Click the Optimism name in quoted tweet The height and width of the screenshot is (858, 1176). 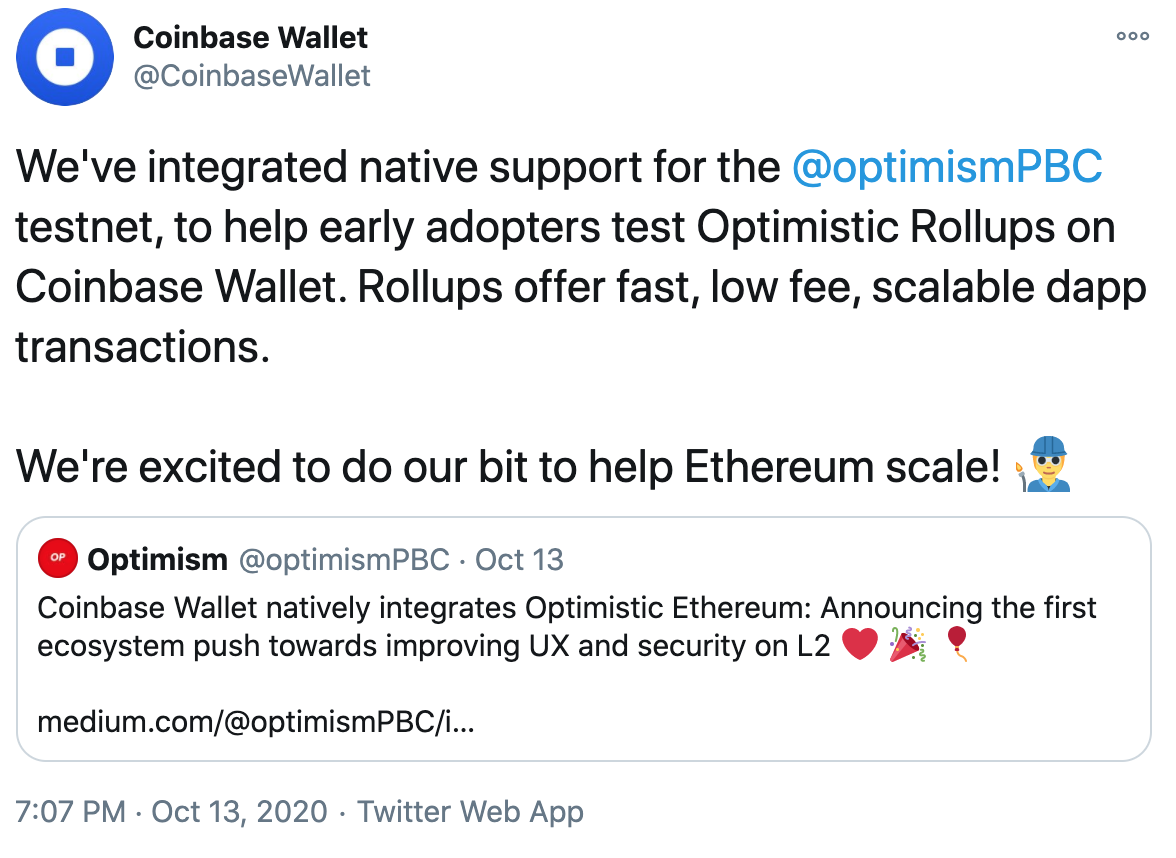[158, 559]
